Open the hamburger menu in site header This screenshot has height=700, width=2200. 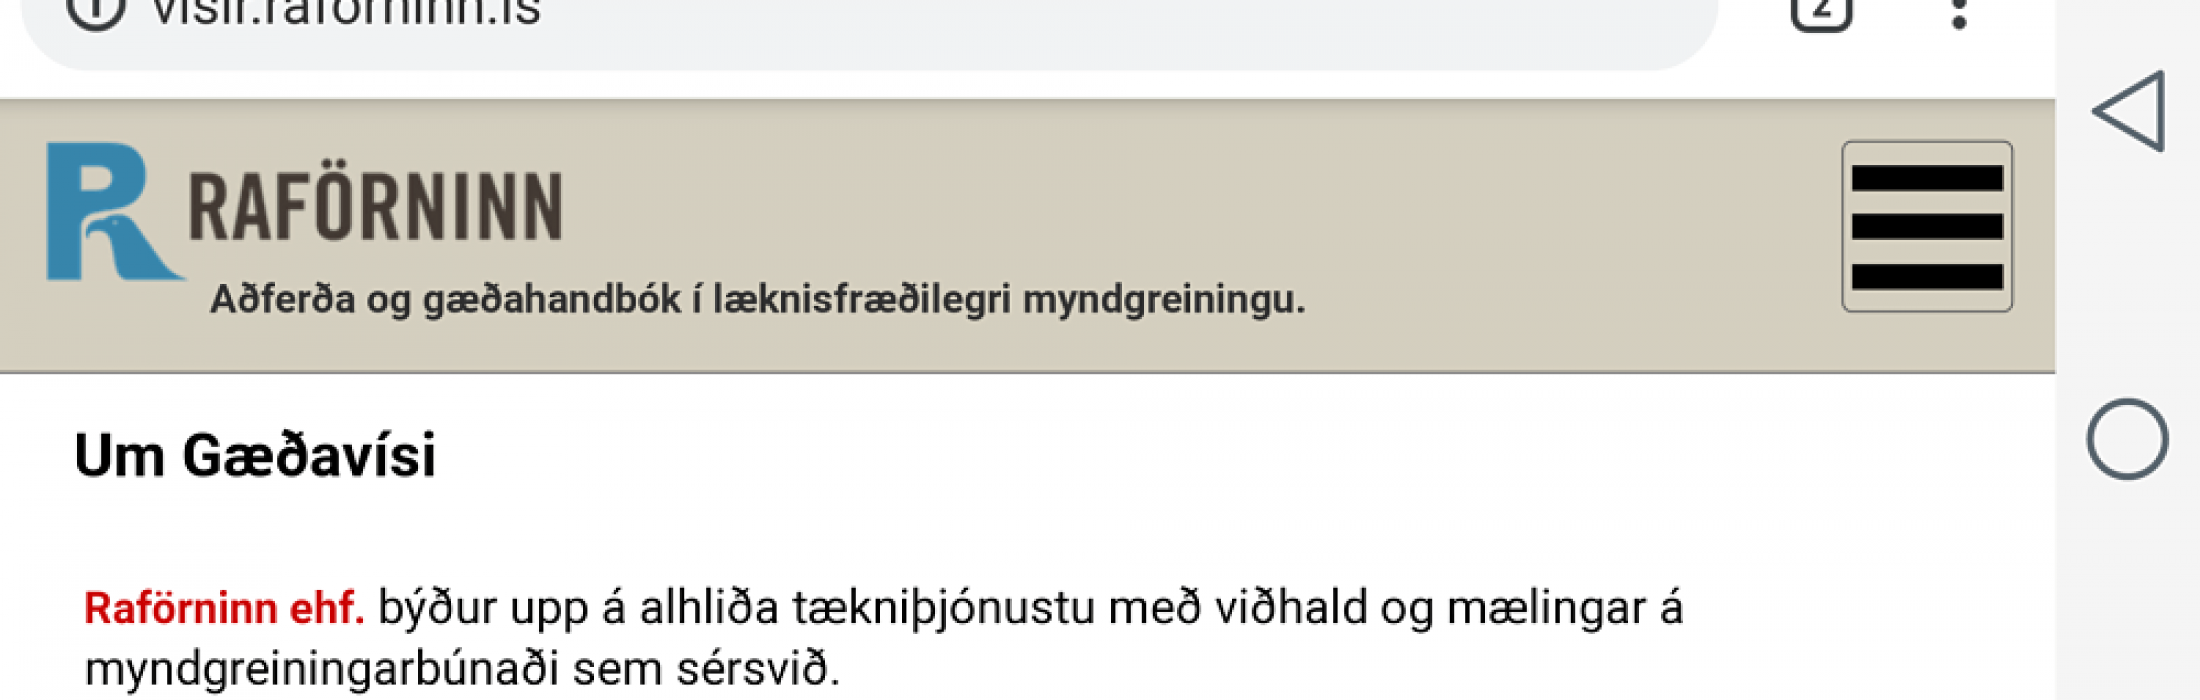coord(1926,226)
